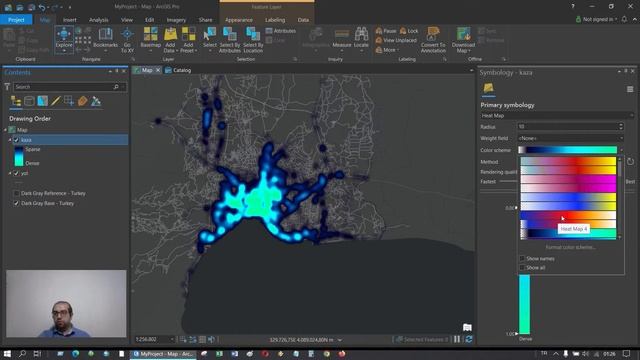This screenshot has height=360, width=640.
Task: Open the notifications bell icon
Action: (624, 19)
